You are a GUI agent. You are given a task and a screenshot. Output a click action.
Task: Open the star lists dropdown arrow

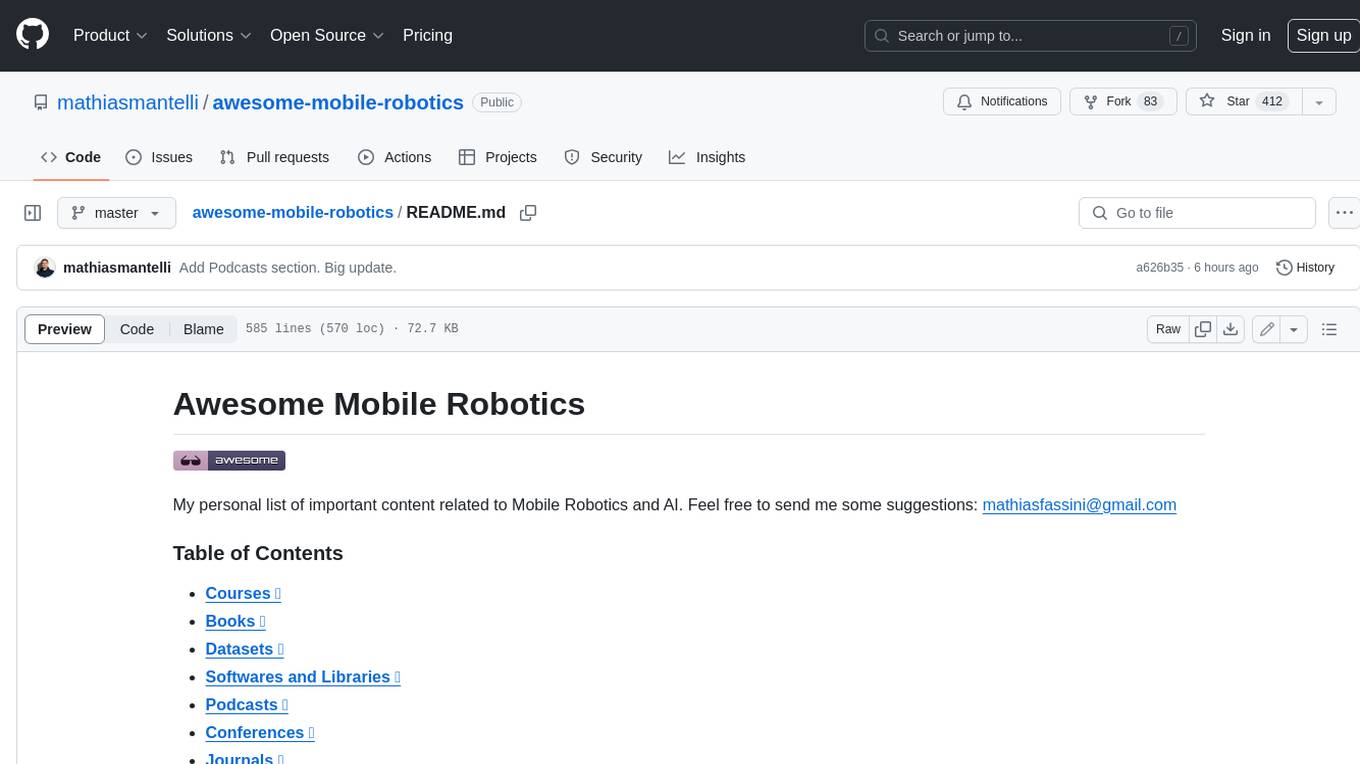(x=1319, y=101)
